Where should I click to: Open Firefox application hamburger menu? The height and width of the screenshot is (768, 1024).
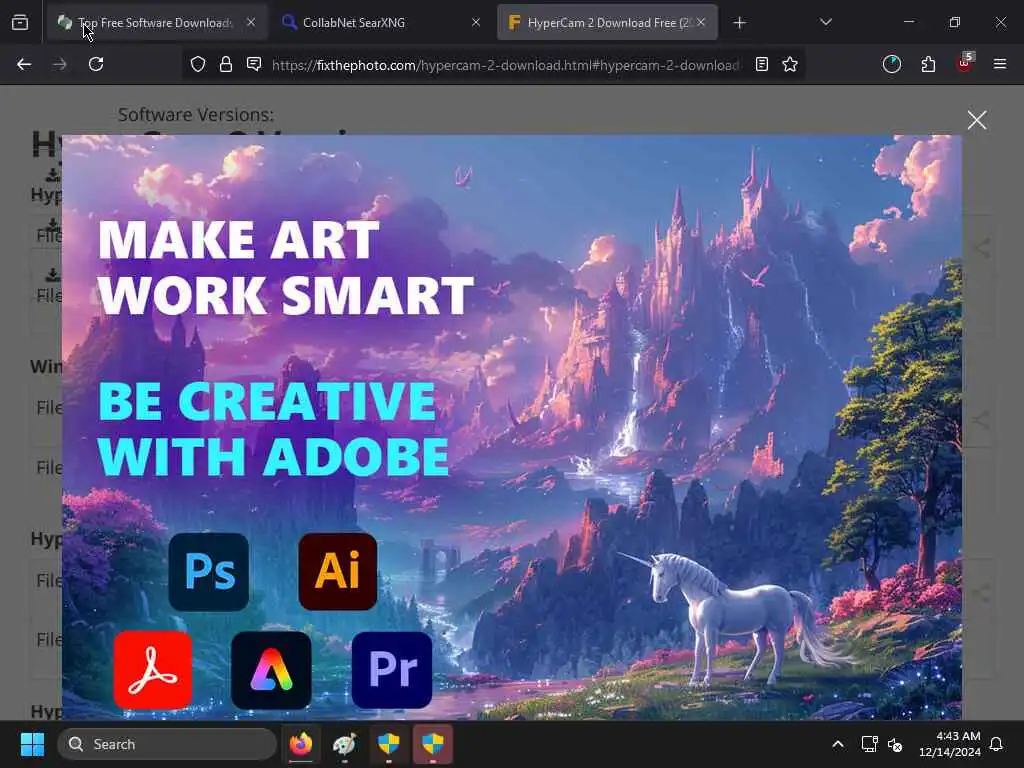999,64
